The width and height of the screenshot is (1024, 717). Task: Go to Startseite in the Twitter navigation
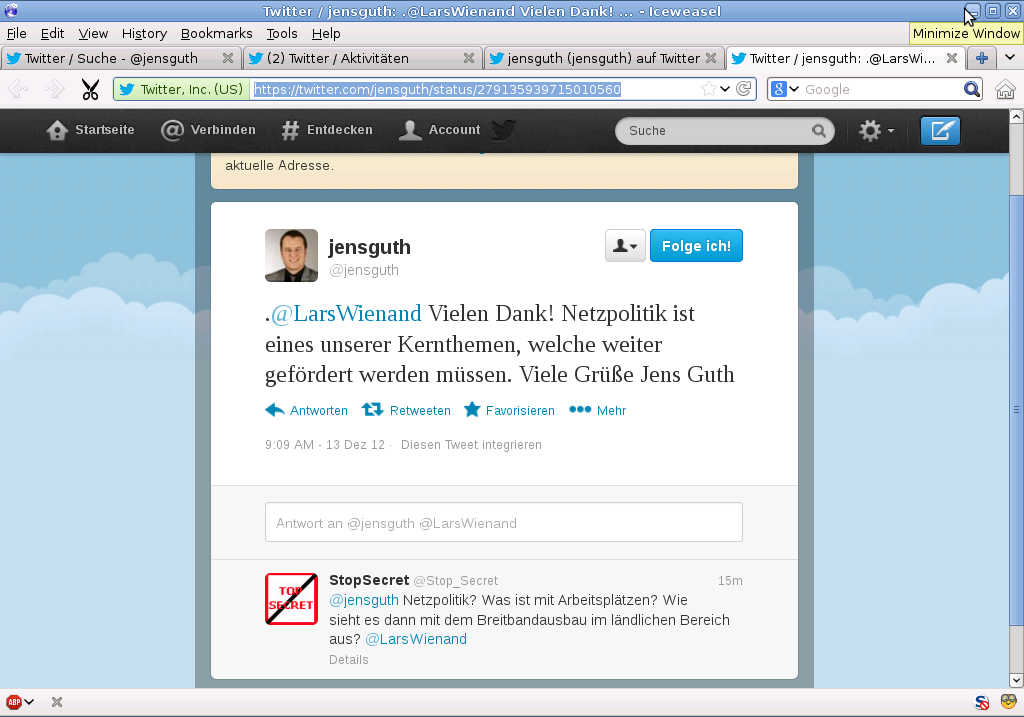coord(91,130)
